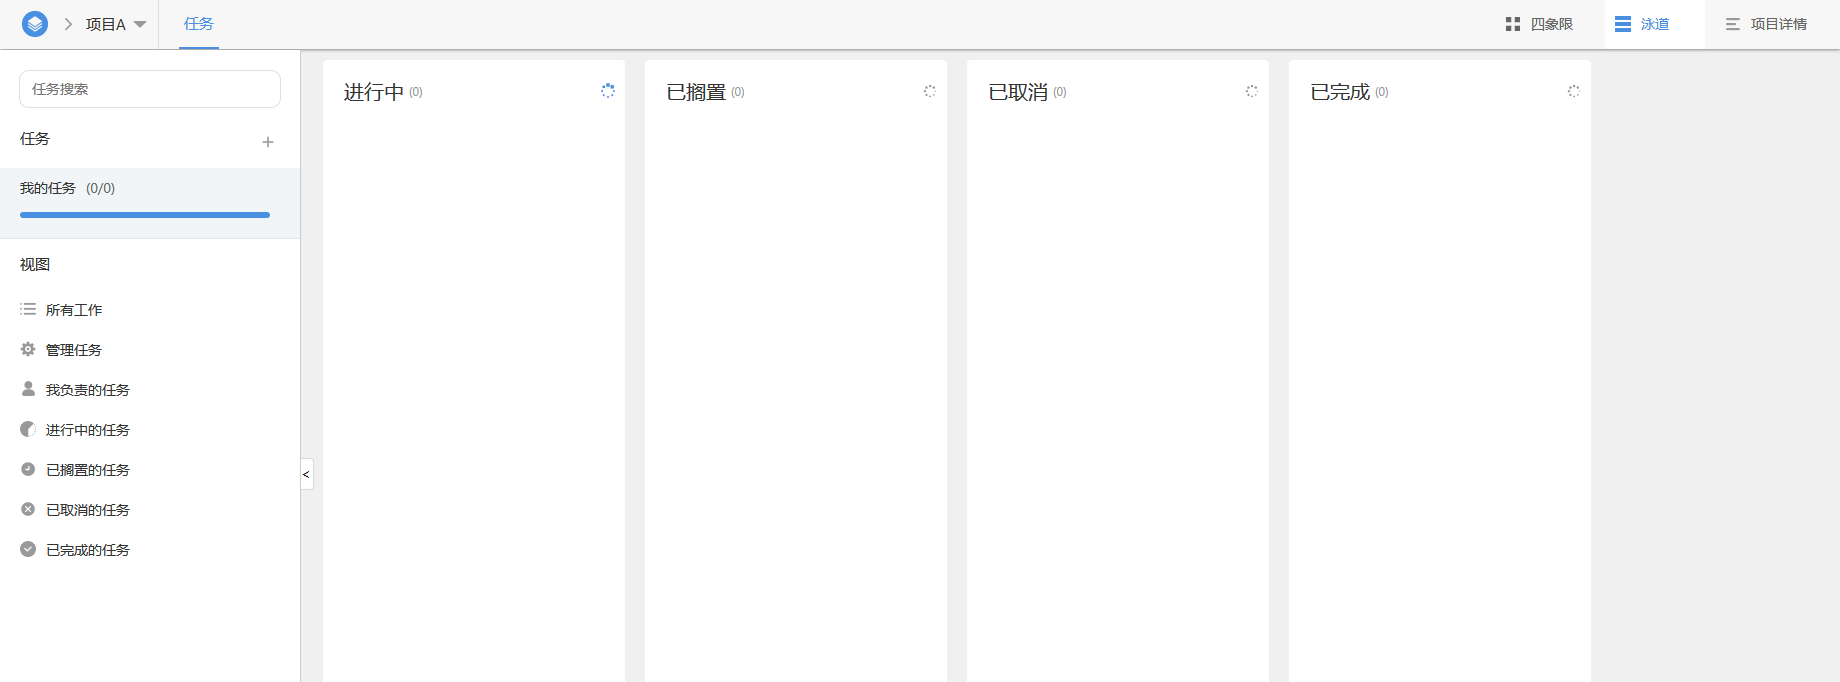Collapse the left sidebar panel
This screenshot has height=682, width=1840.
tap(306, 474)
